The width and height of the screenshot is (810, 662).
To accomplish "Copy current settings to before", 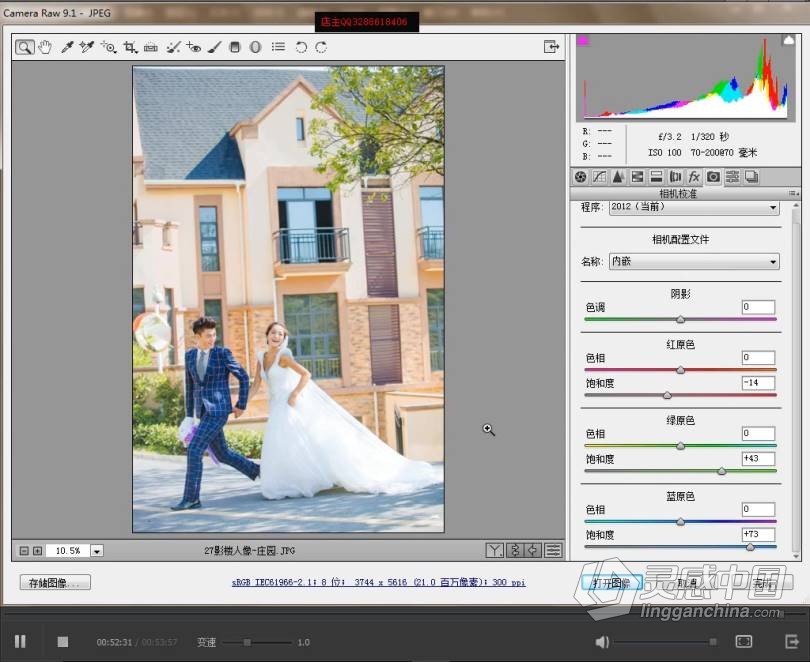I will point(533,550).
